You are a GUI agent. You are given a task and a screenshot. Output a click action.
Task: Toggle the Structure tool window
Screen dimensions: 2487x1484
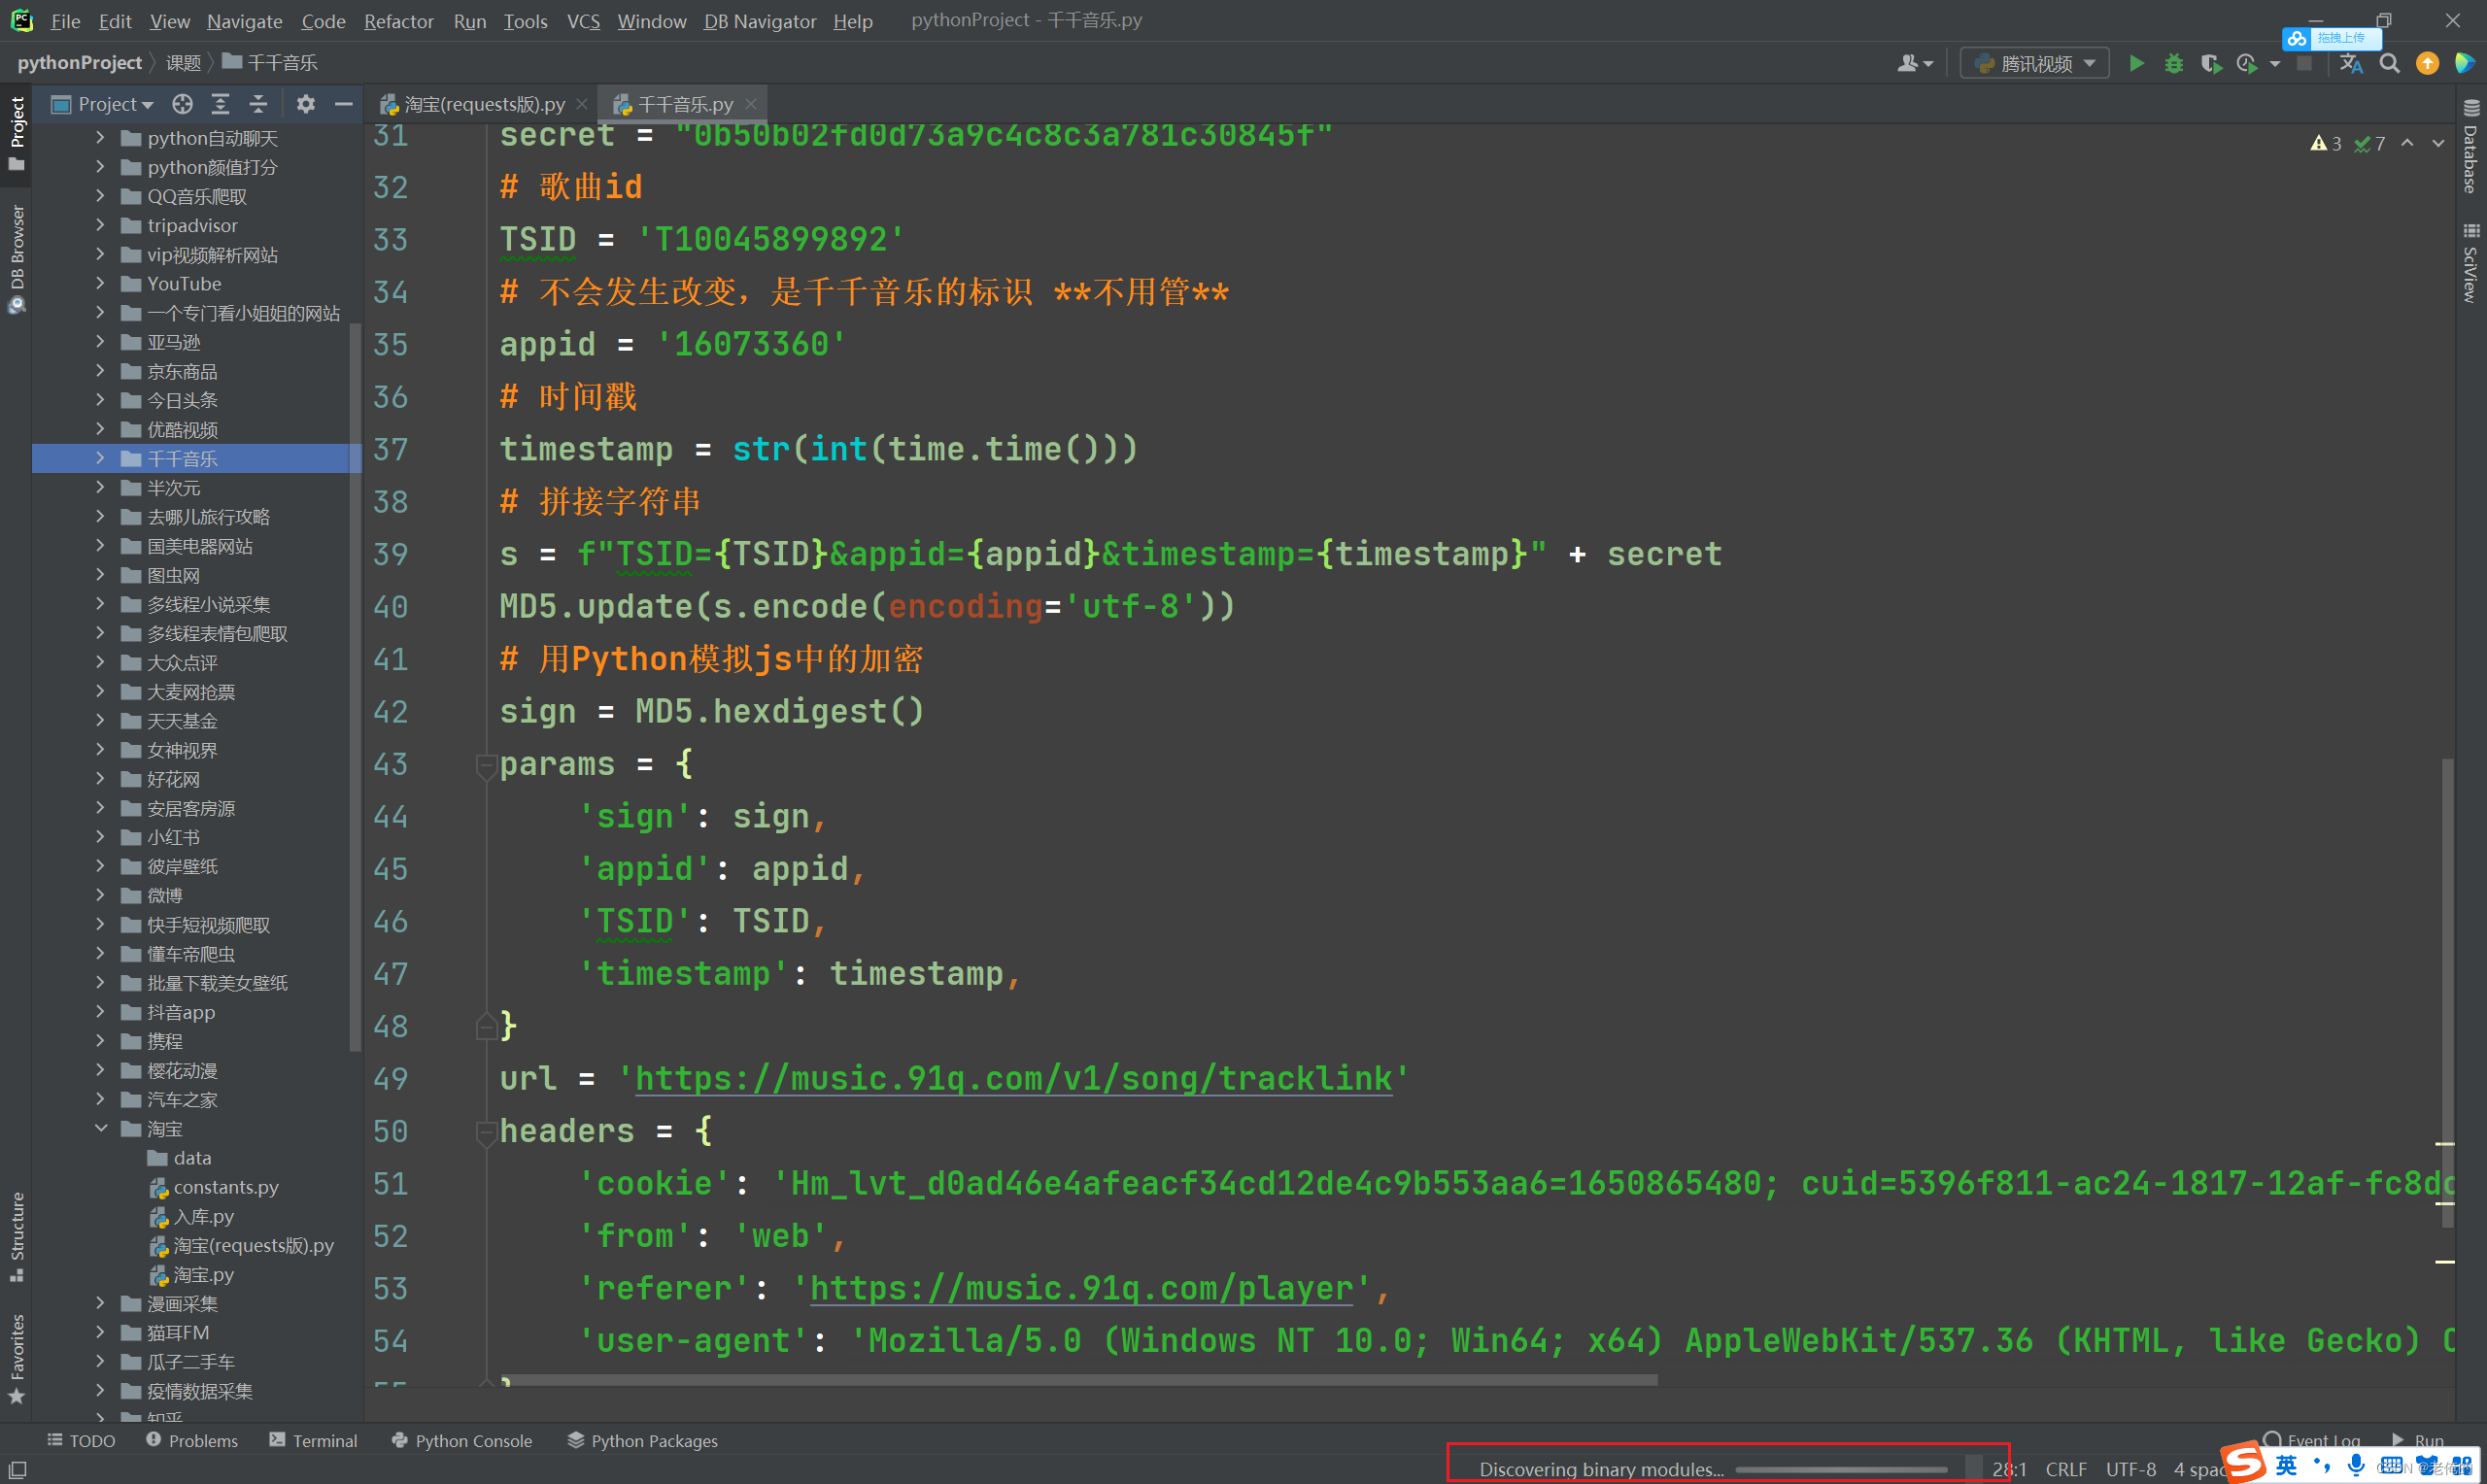pyautogui.click(x=16, y=1237)
